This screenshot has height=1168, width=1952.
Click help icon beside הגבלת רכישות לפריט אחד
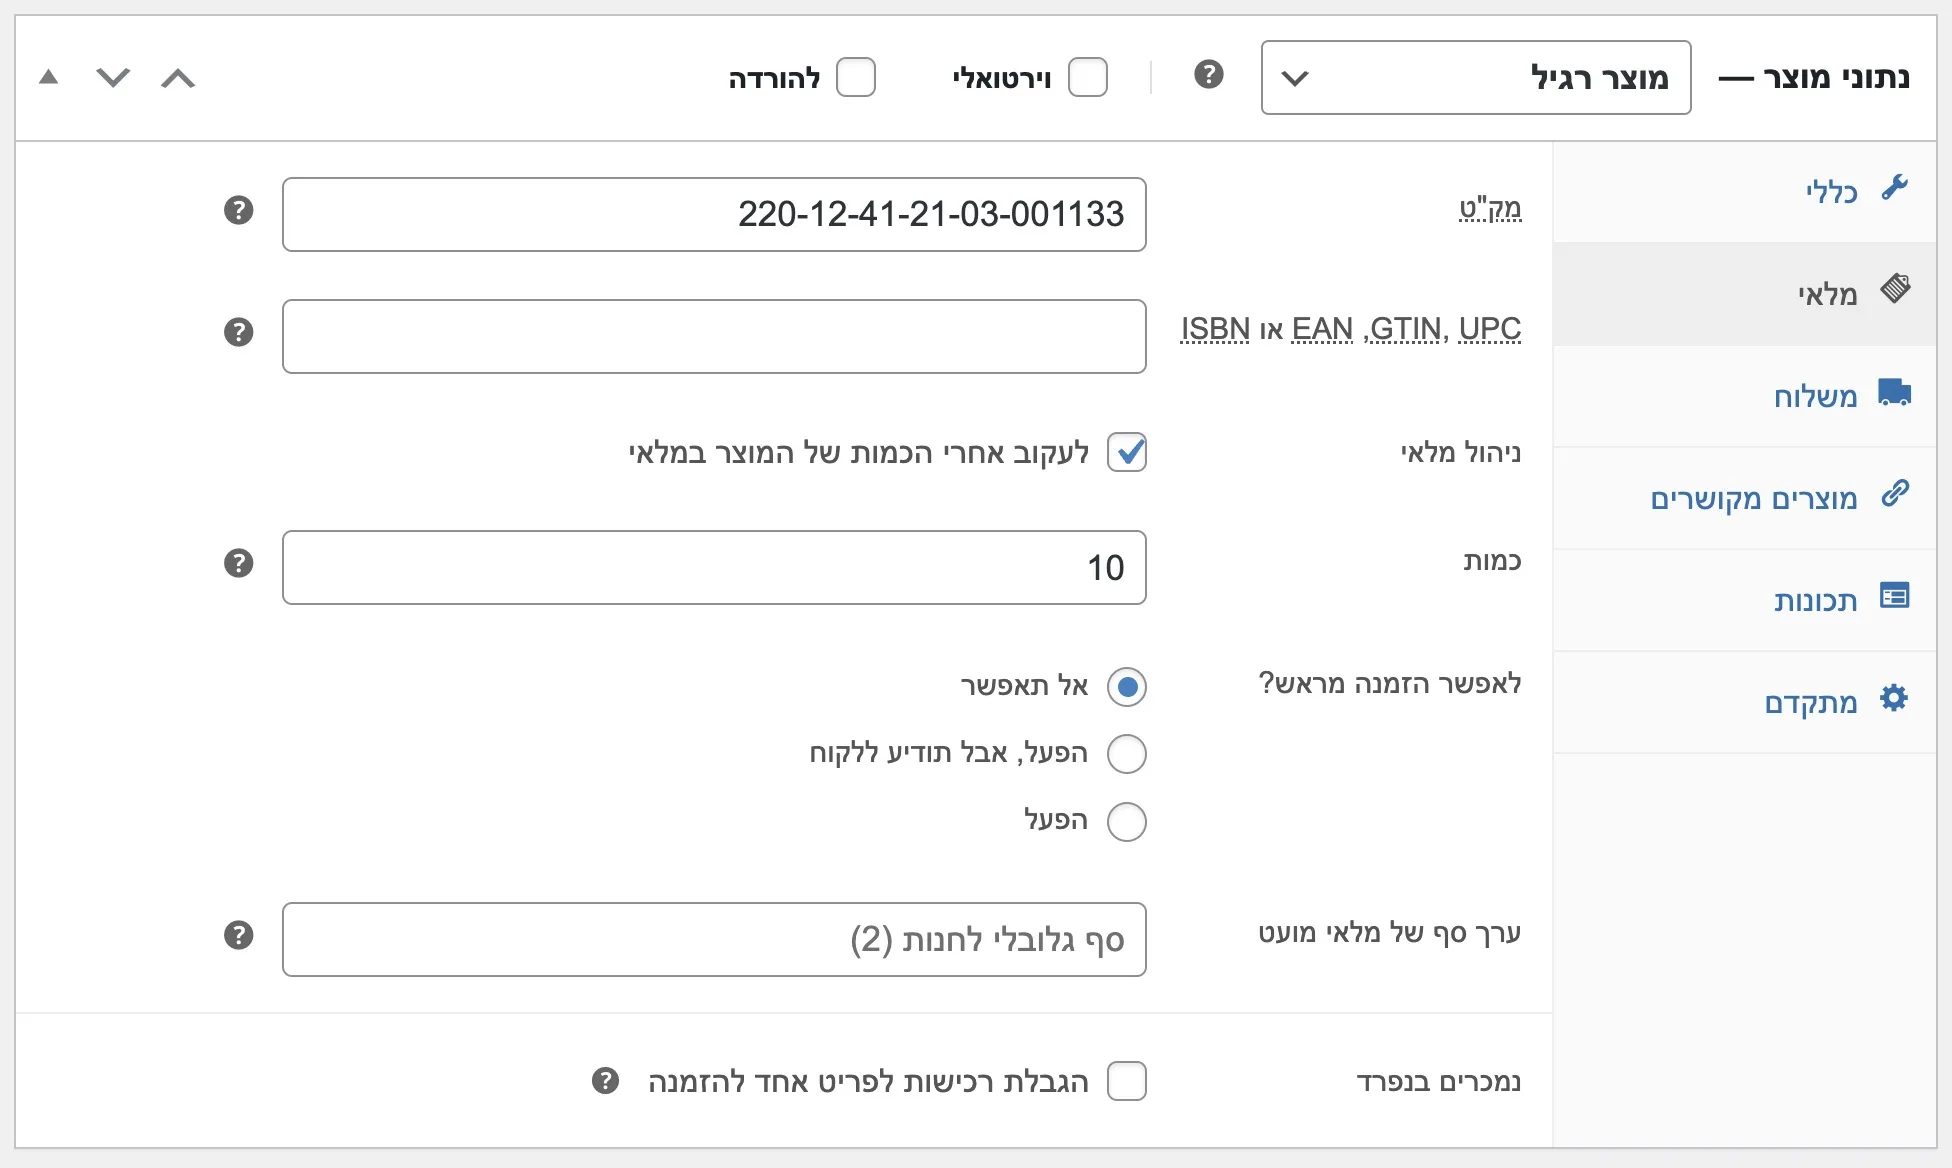[x=605, y=1081]
